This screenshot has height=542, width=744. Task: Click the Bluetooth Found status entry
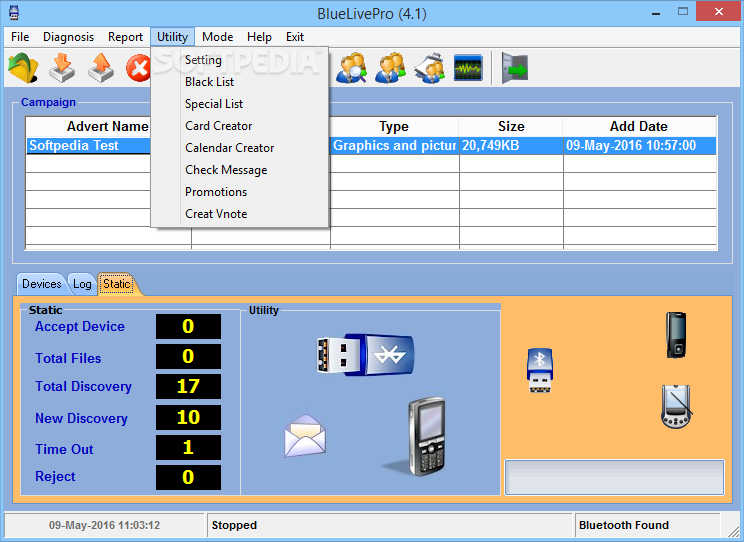click(x=648, y=525)
